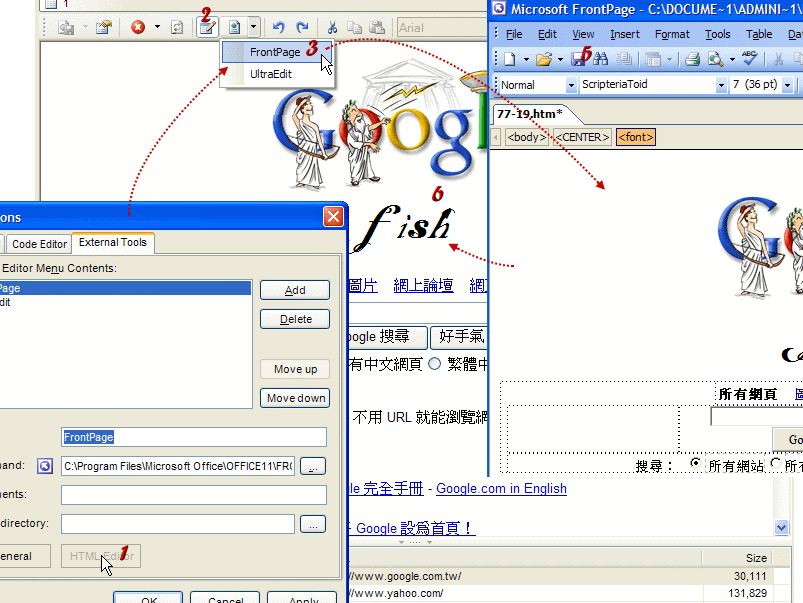
Task: Click the command program icon beside path
Action: (45, 466)
